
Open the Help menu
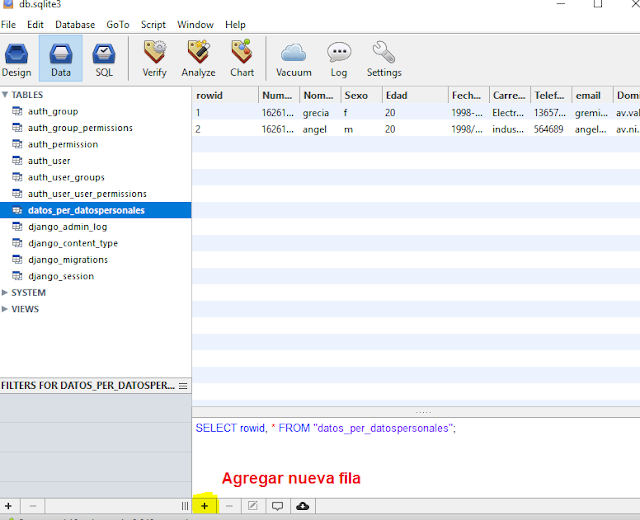click(x=235, y=24)
